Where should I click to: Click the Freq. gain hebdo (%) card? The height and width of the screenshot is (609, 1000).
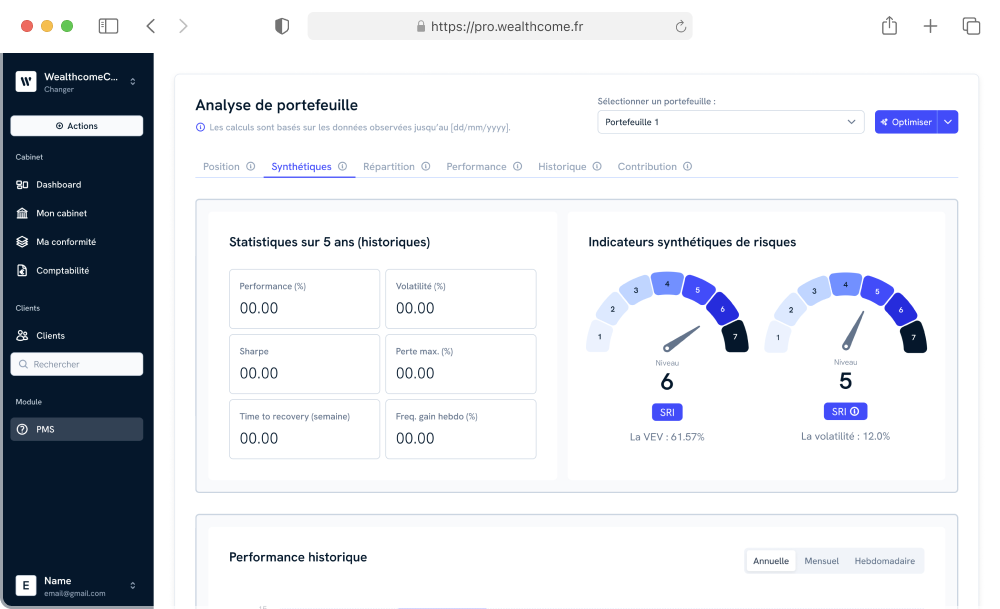460,429
